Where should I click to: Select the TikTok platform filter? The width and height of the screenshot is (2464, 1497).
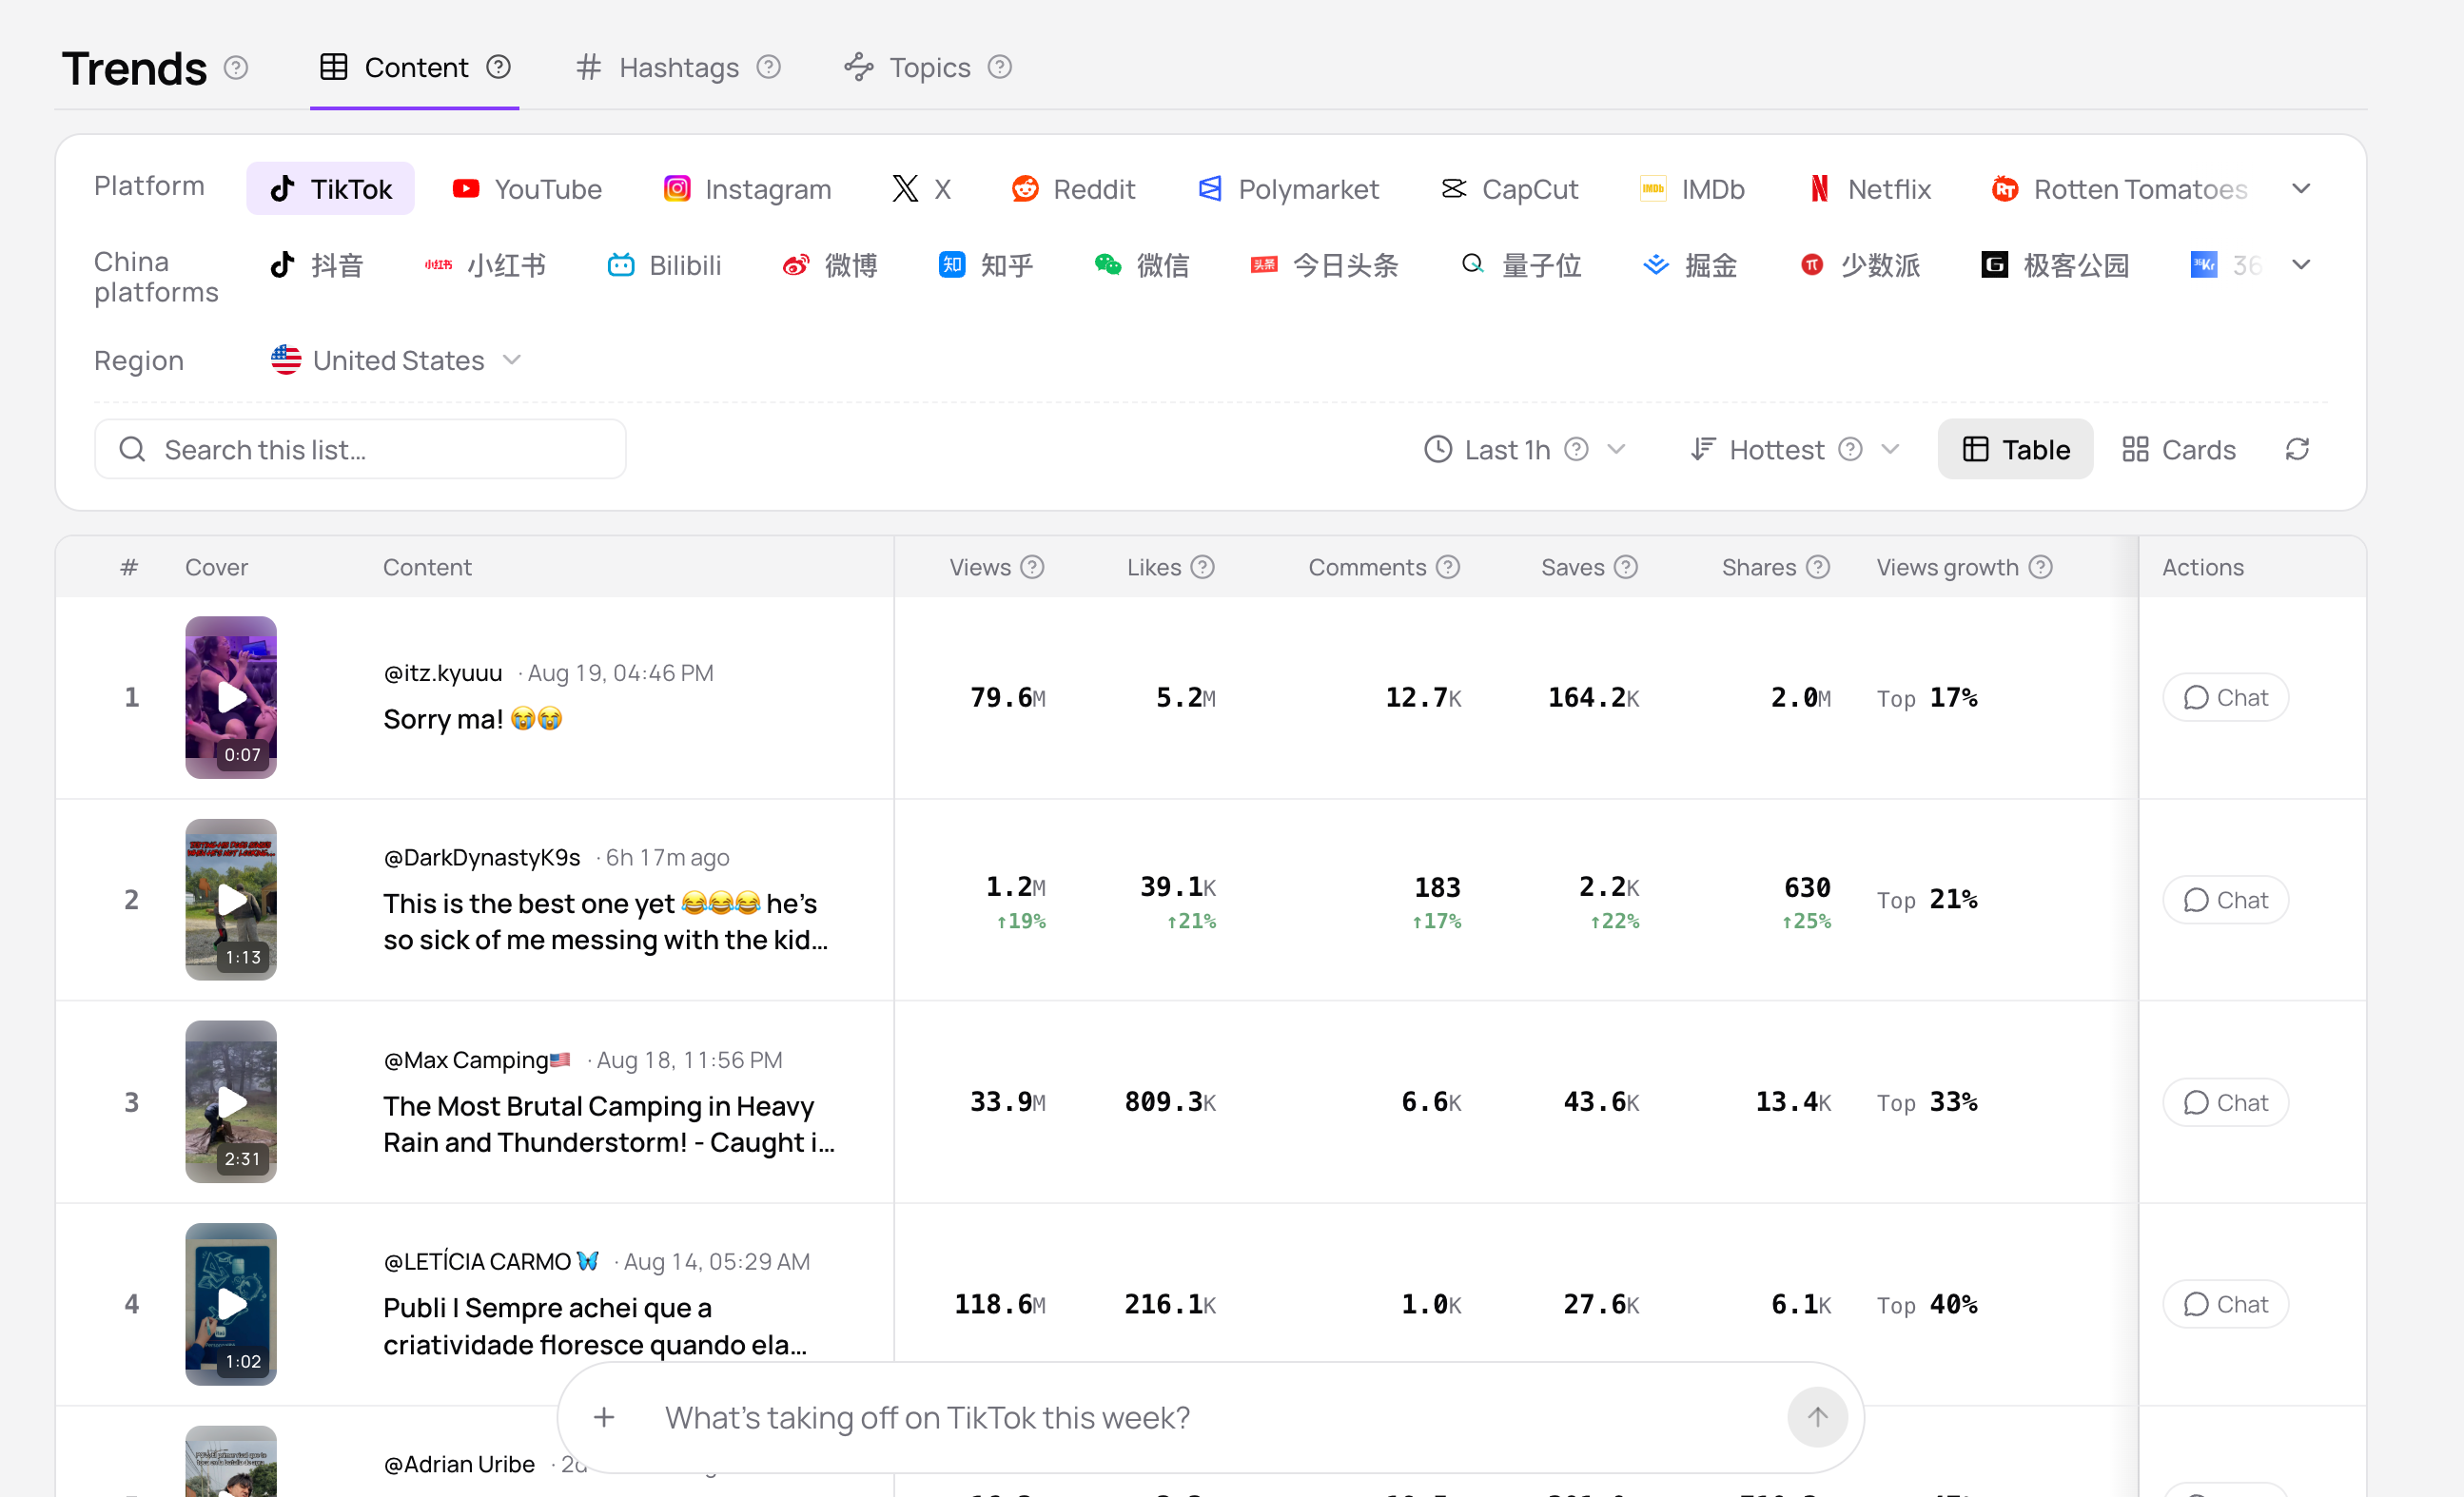[x=330, y=189]
